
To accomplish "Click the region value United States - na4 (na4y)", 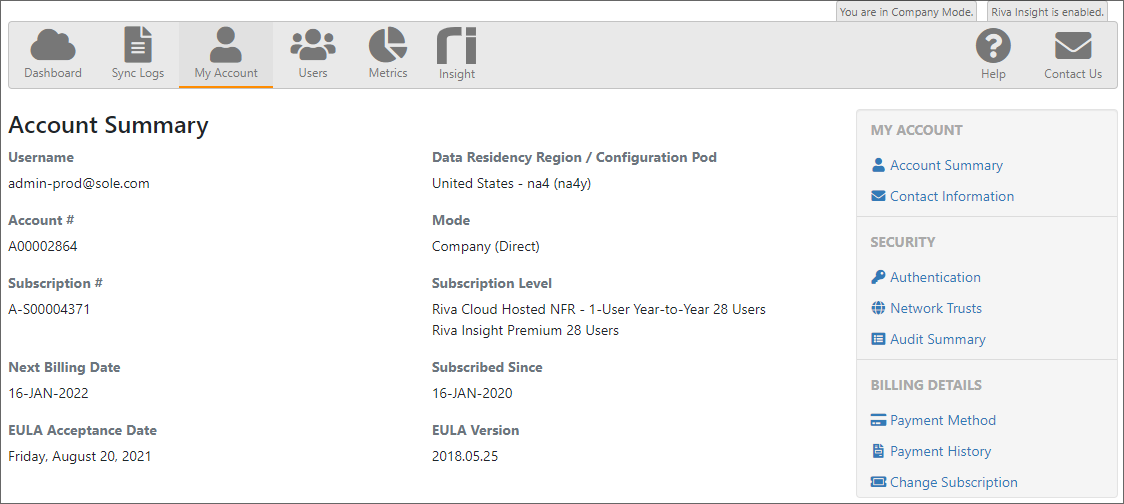I will pos(511,184).
